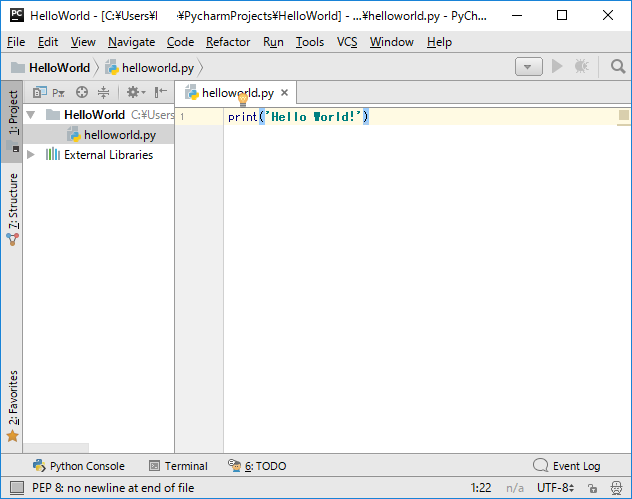
Task: Select HelloWorld root folder in tree
Action: click(94, 115)
